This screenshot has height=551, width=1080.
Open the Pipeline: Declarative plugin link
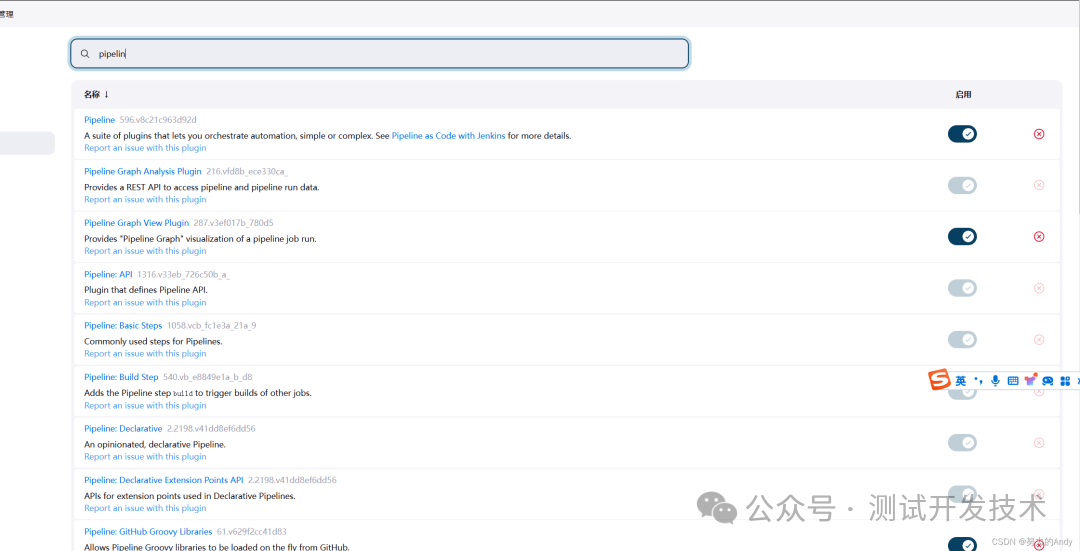[123, 428]
